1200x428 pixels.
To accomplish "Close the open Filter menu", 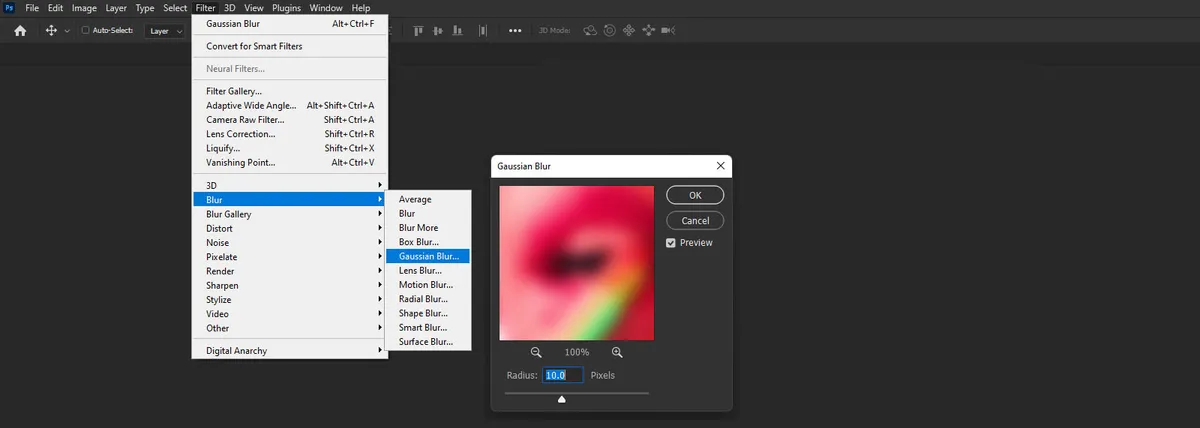I will pyautogui.click(x=205, y=8).
